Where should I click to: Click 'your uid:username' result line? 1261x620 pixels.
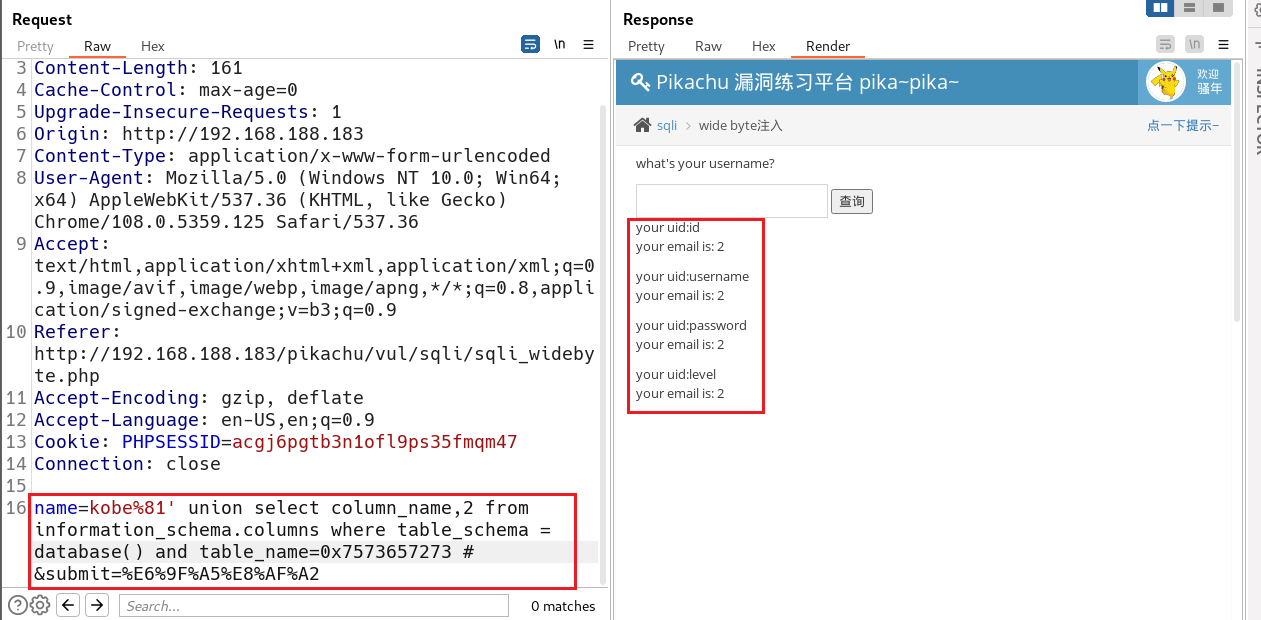(692, 277)
